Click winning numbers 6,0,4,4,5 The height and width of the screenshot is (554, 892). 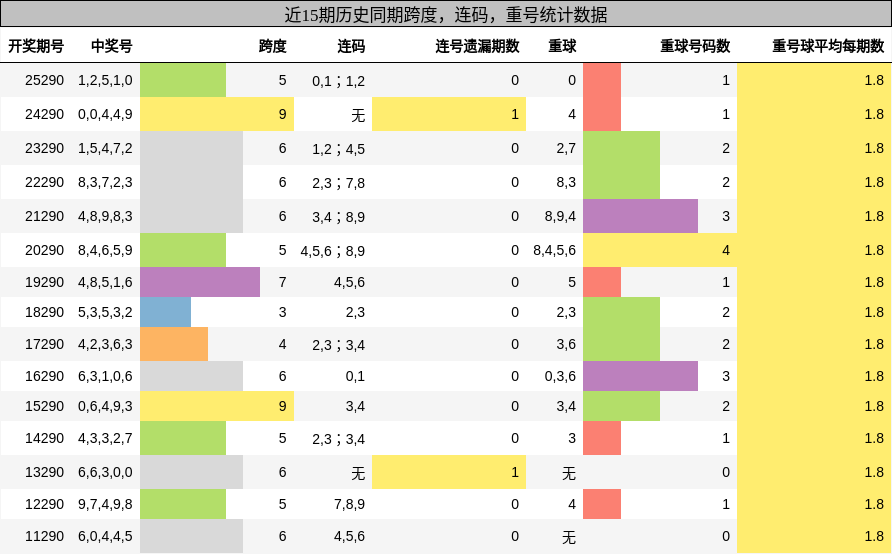click(105, 536)
